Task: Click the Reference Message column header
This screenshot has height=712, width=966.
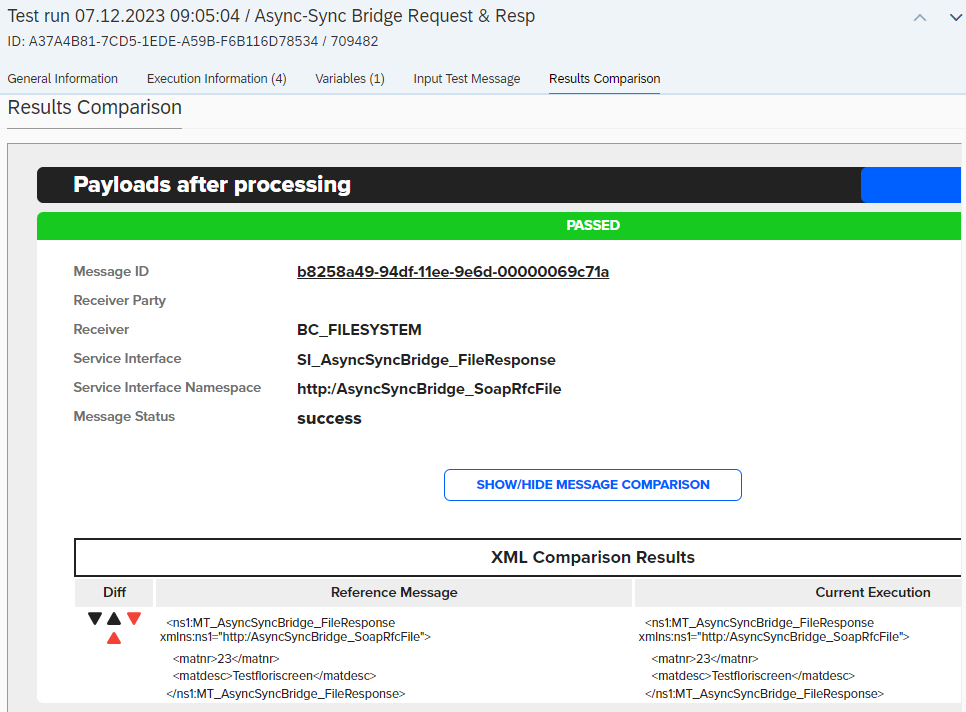Action: [394, 593]
